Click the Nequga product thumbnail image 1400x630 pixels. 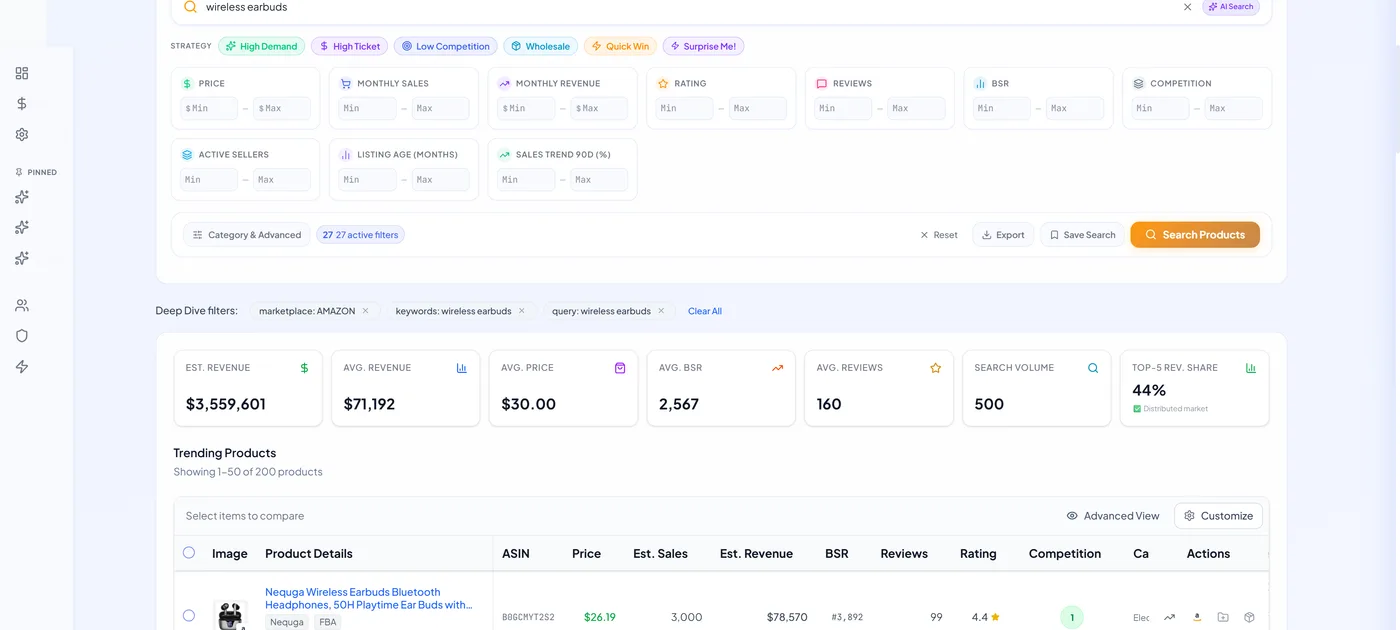pyautogui.click(x=231, y=615)
